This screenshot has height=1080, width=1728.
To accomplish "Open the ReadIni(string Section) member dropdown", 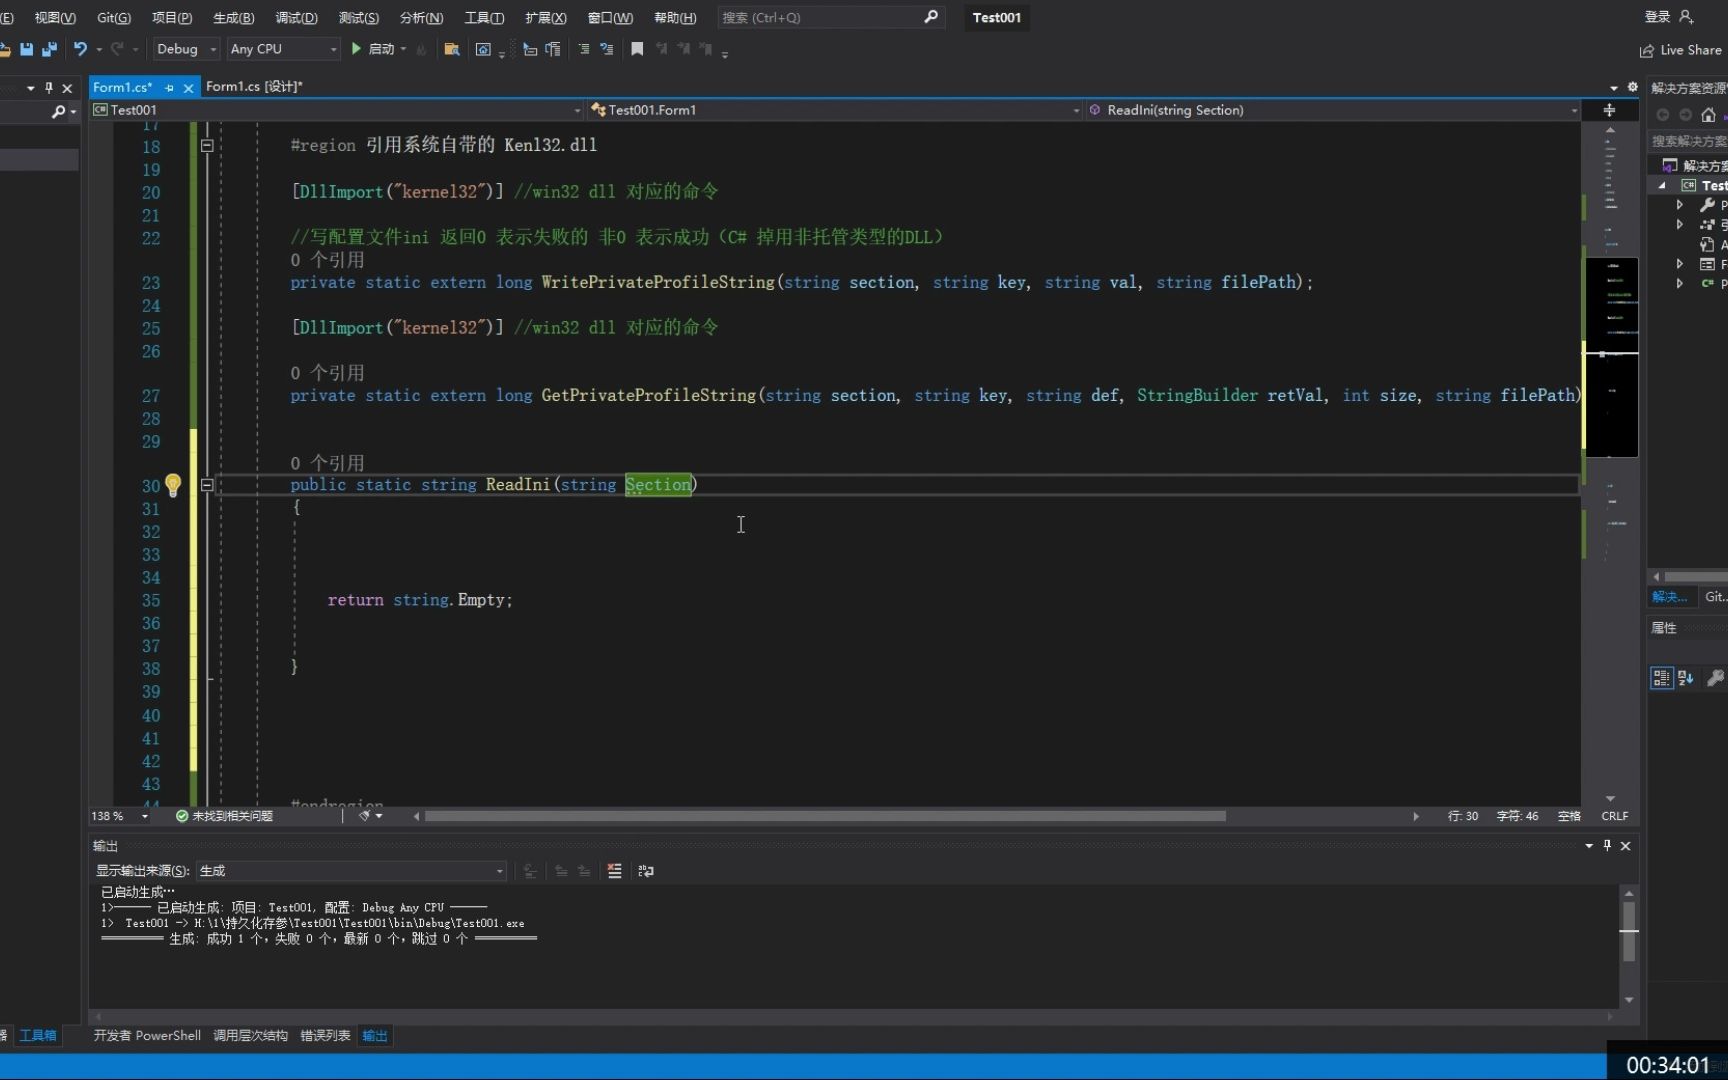I will pyautogui.click(x=1333, y=110).
